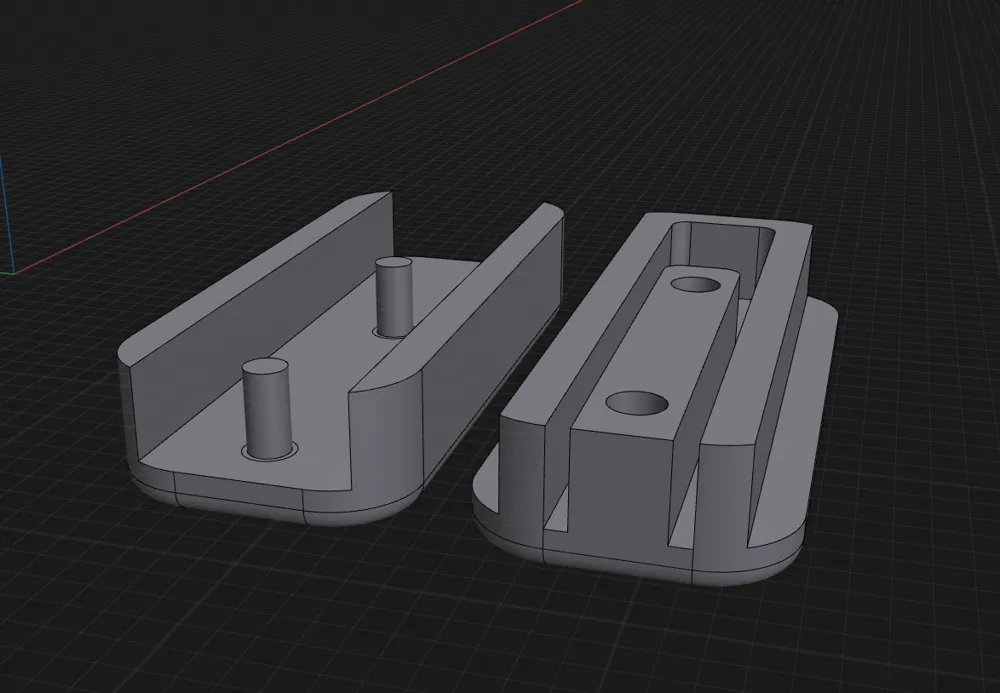Screen dimensions: 1000x693
Task: Click the left part's tall left wall
Action: (255, 325)
